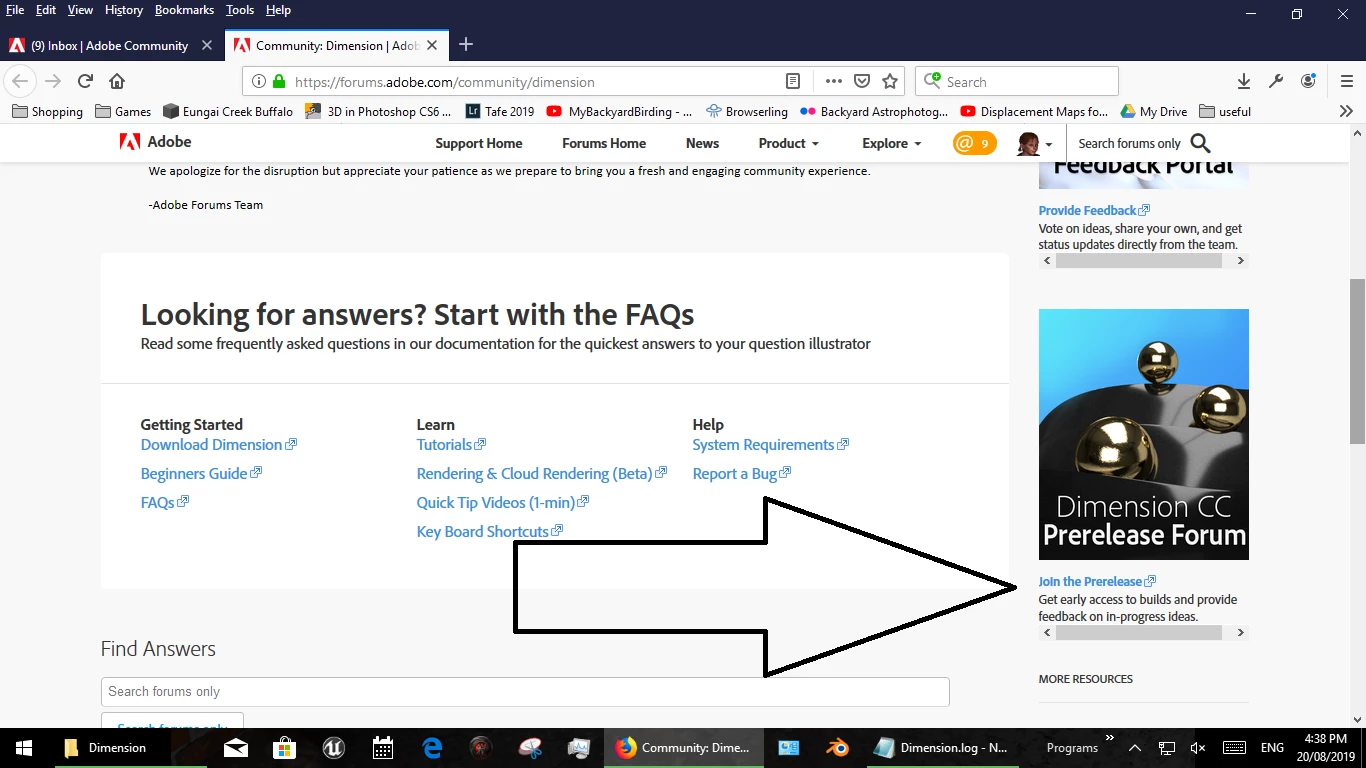1366x768 pixels.
Task: Reload the page with the refresh icon
Action: pyautogui.click(x=86, y=81)
